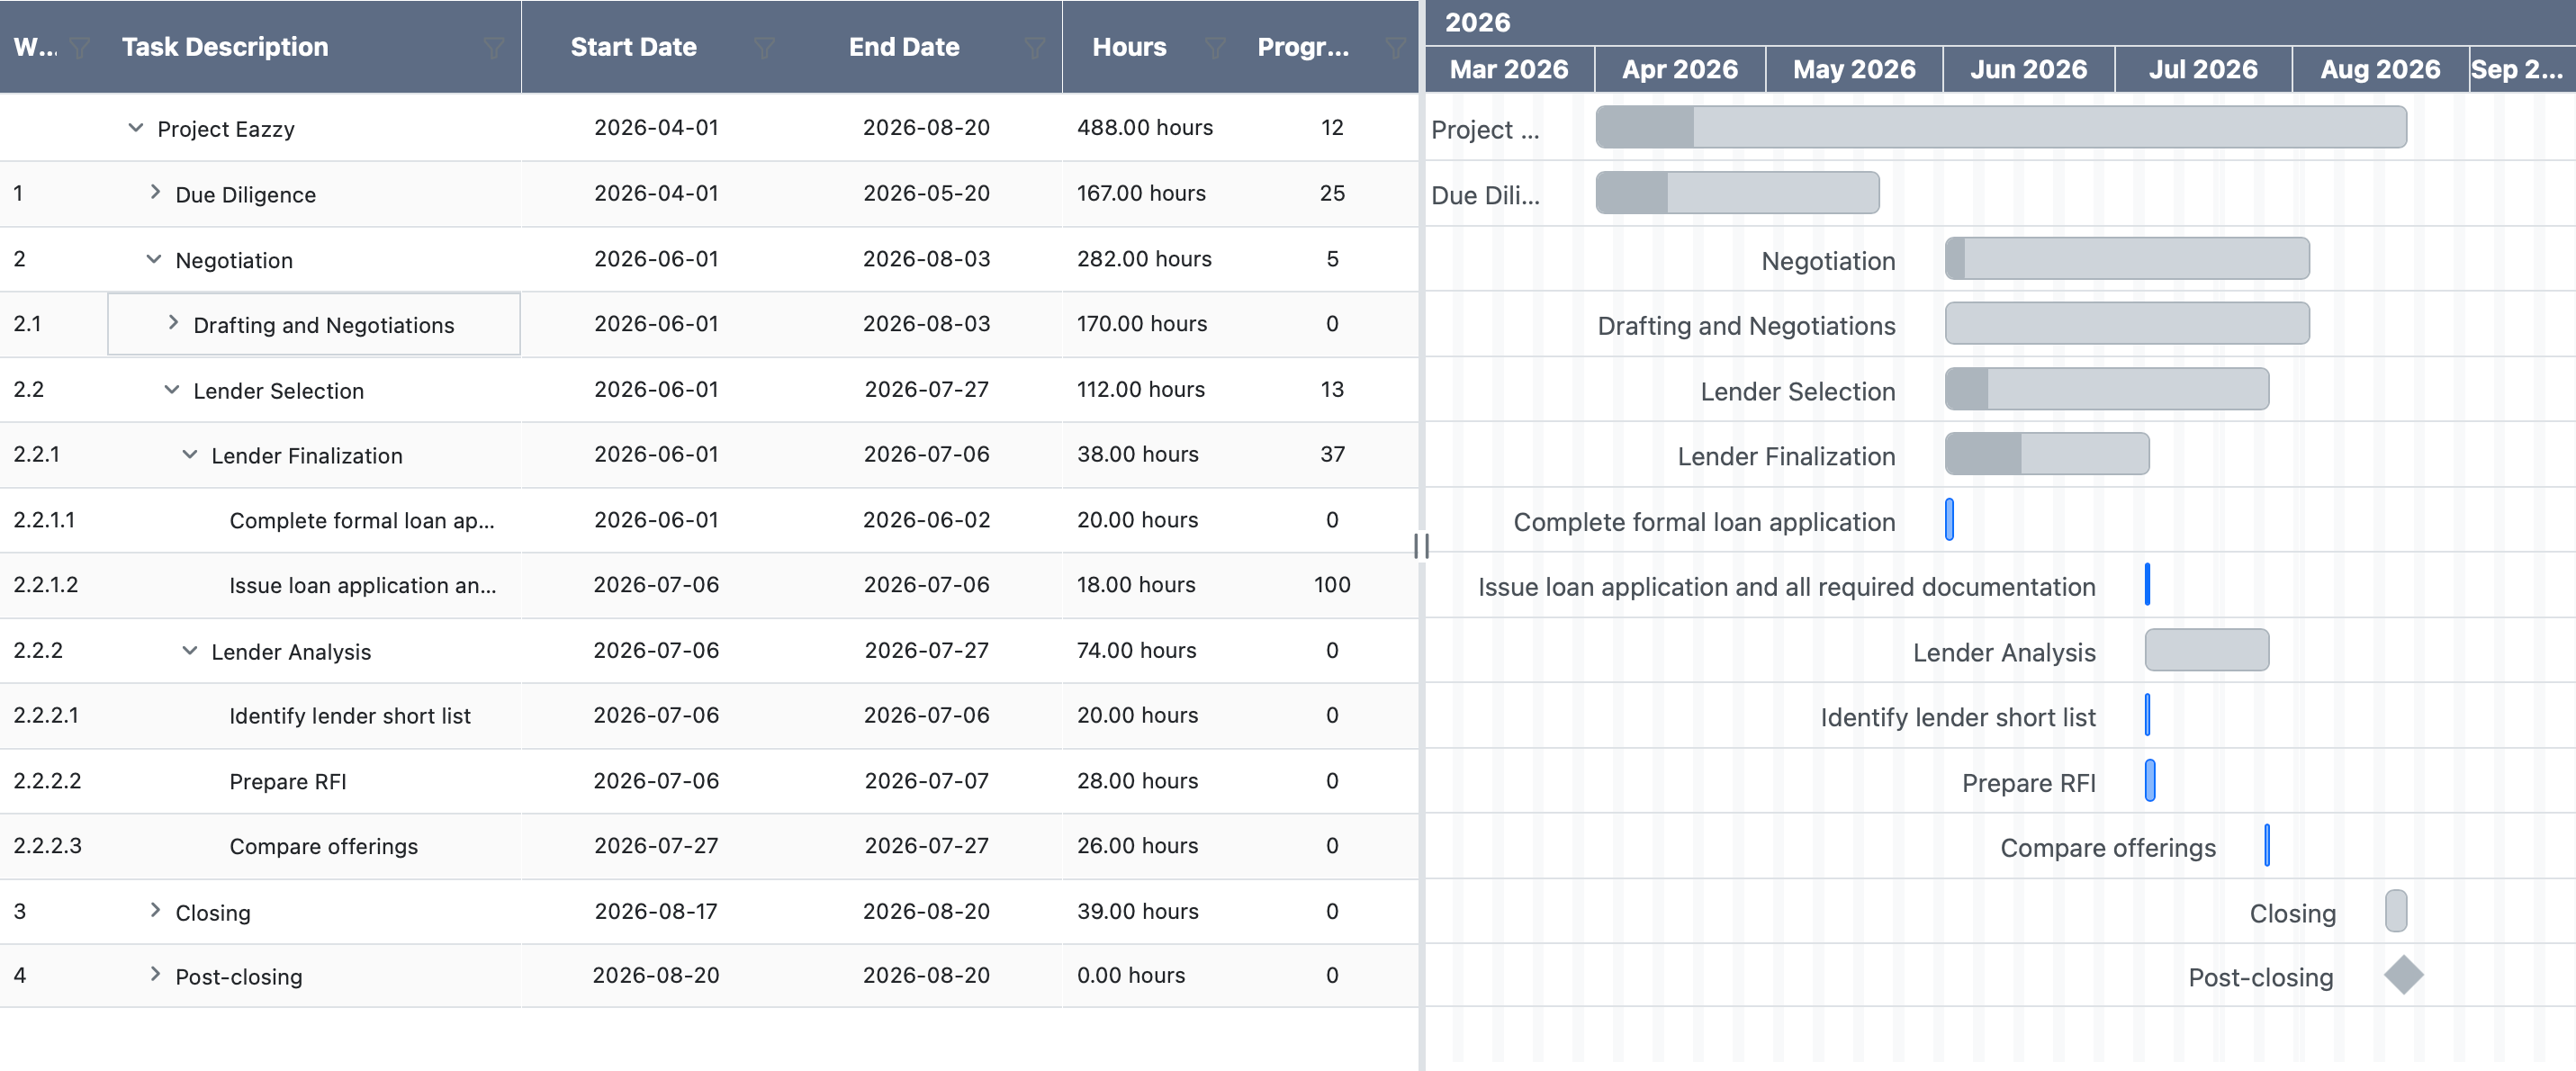Open filter on the Progress column
This screenshot has width=2576, height=1071.
(1395, 47)
